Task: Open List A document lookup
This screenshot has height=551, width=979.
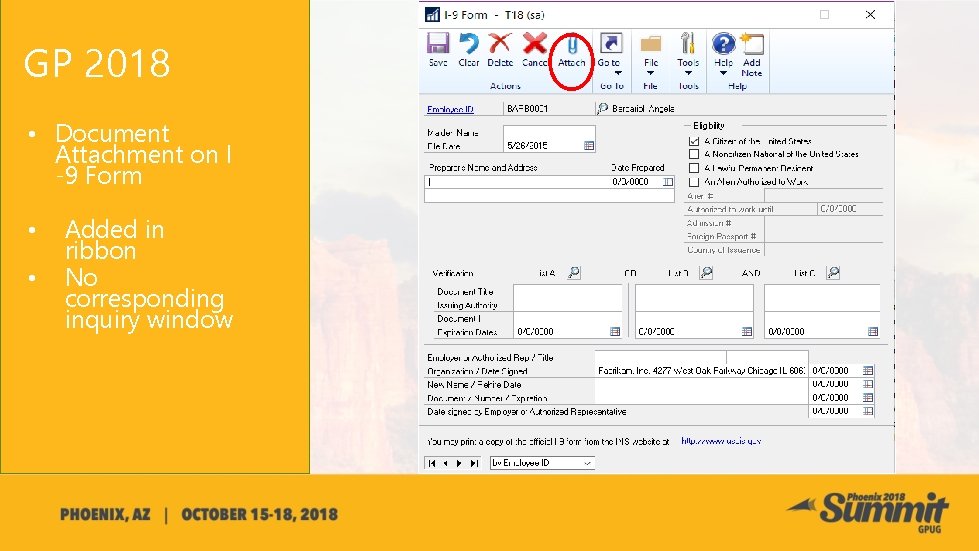Action: 574,273
